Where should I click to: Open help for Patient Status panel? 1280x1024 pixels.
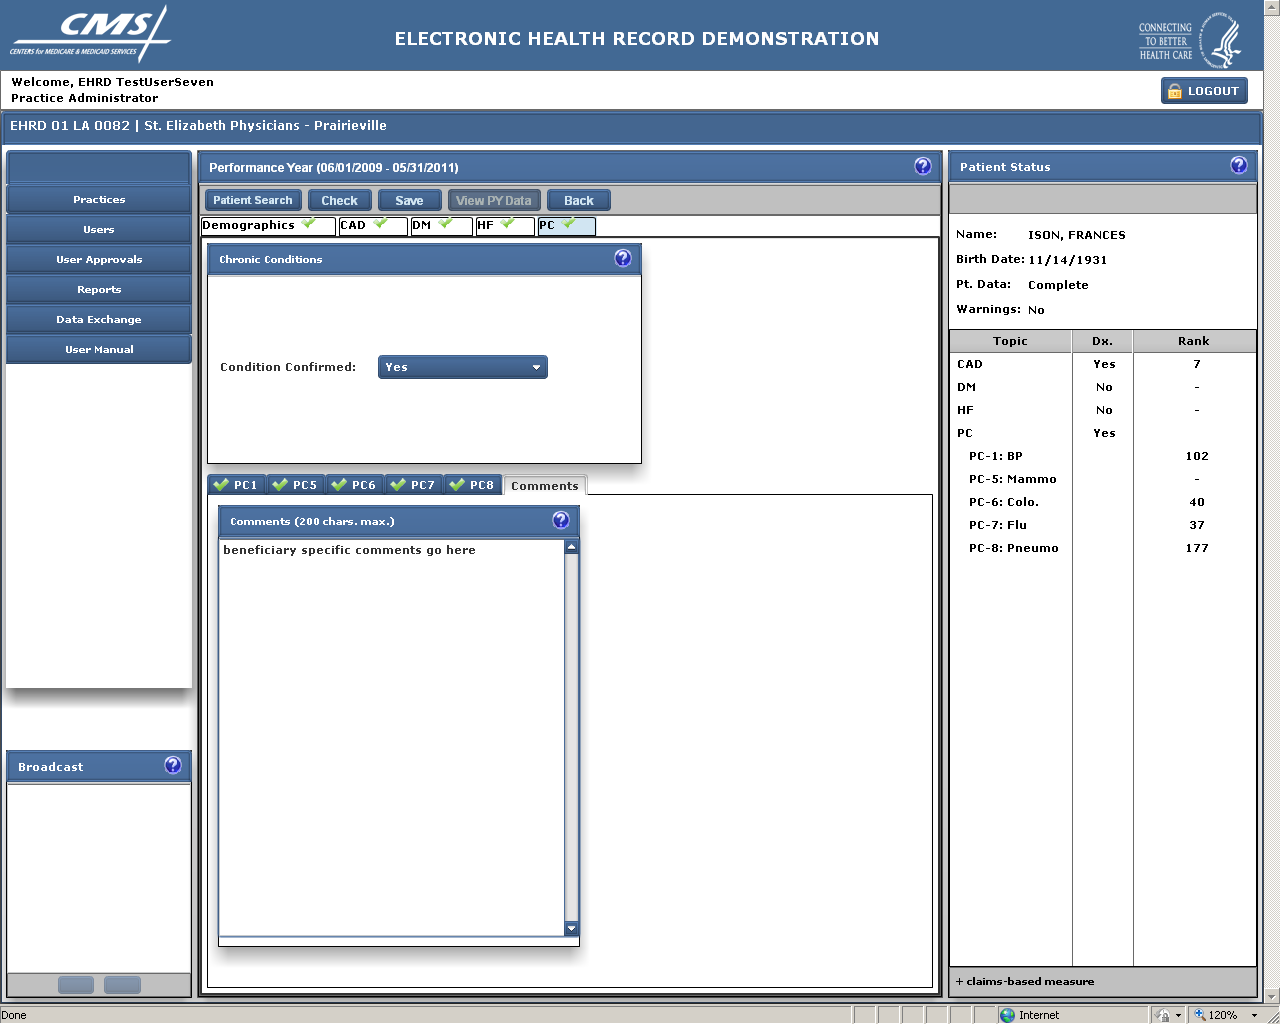1238,166
